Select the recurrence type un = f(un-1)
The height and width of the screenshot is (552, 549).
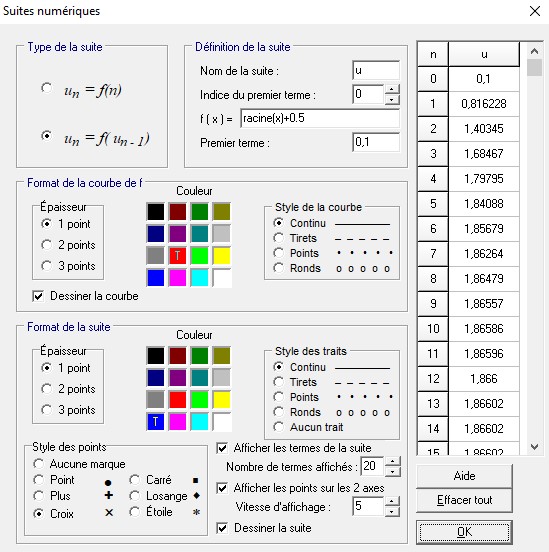46,136
